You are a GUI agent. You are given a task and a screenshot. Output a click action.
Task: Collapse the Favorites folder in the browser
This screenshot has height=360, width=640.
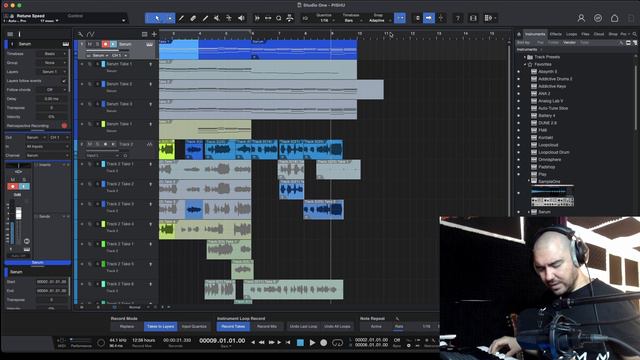[525, 64]
